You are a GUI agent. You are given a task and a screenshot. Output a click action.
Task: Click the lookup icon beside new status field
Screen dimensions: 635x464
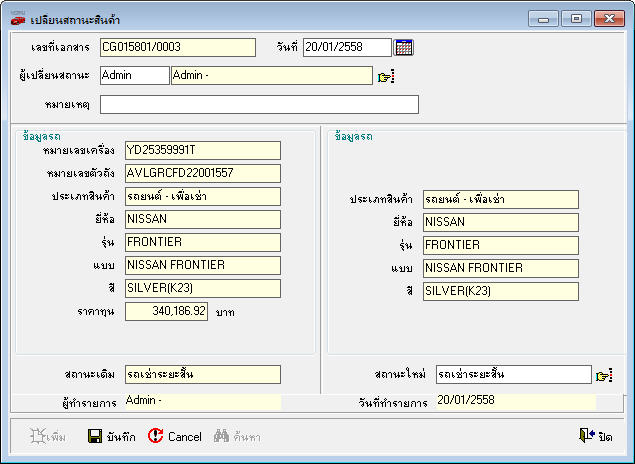604,375
